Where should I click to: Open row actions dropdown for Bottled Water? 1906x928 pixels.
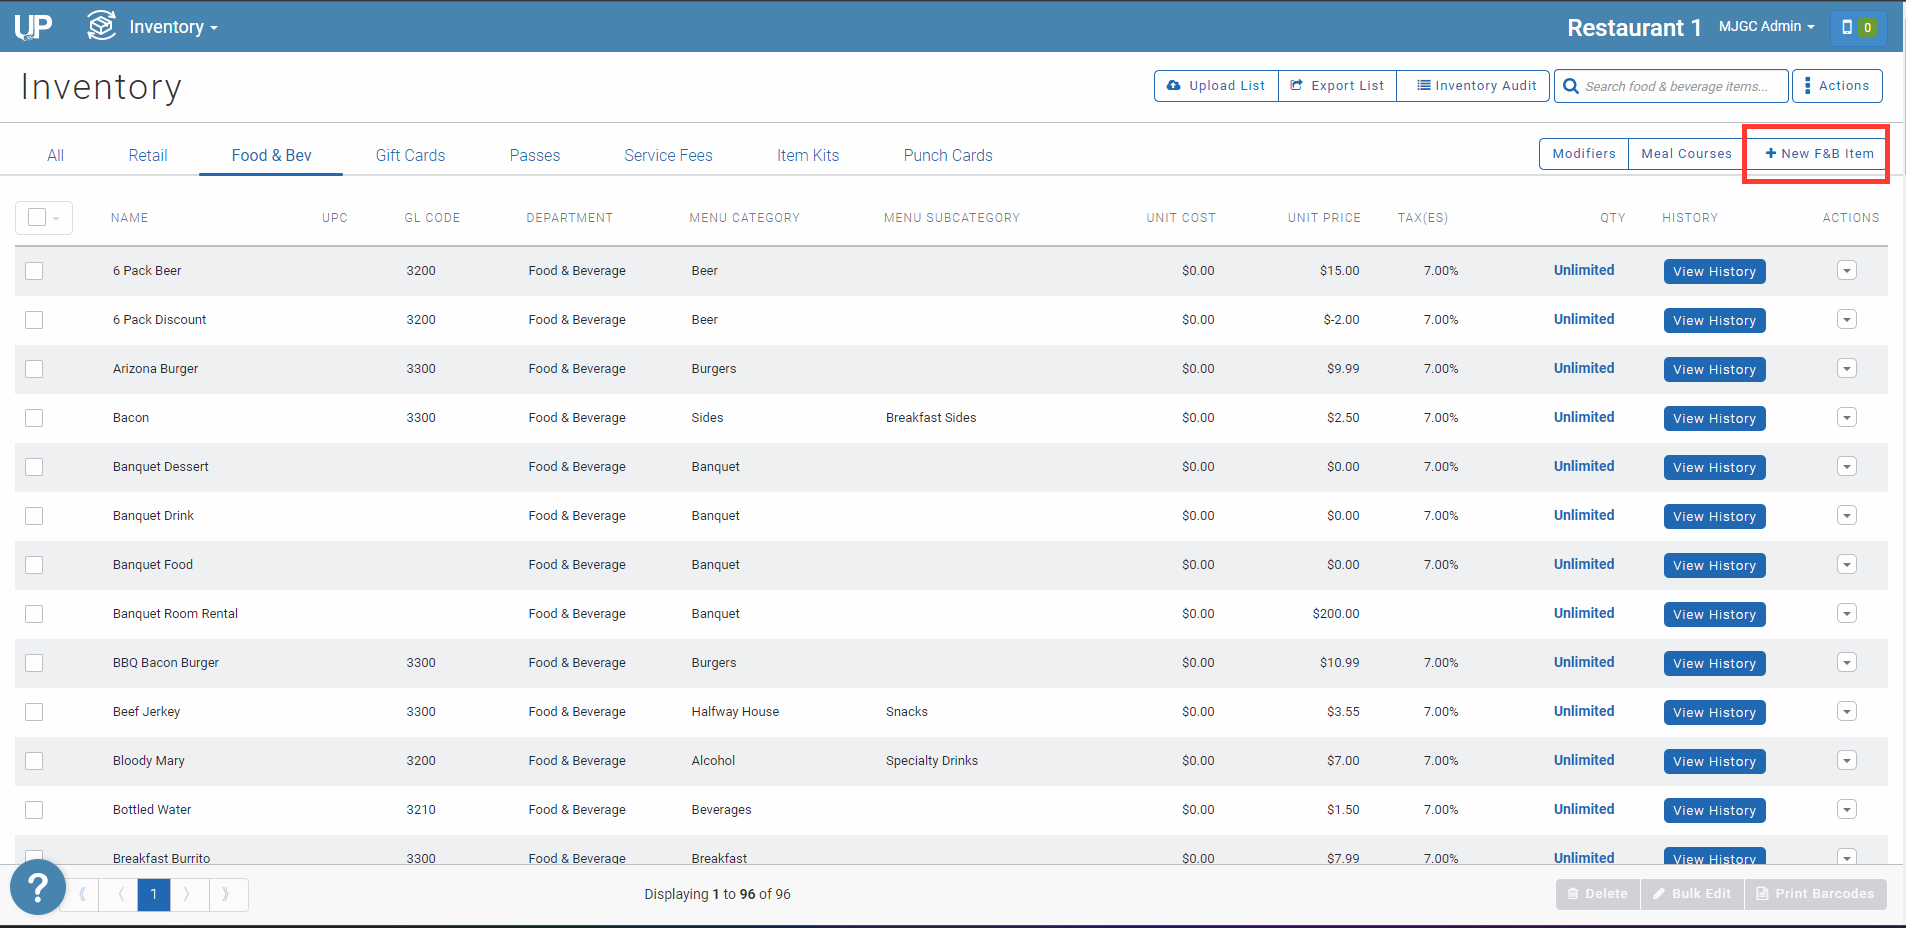click(1846, 810)
